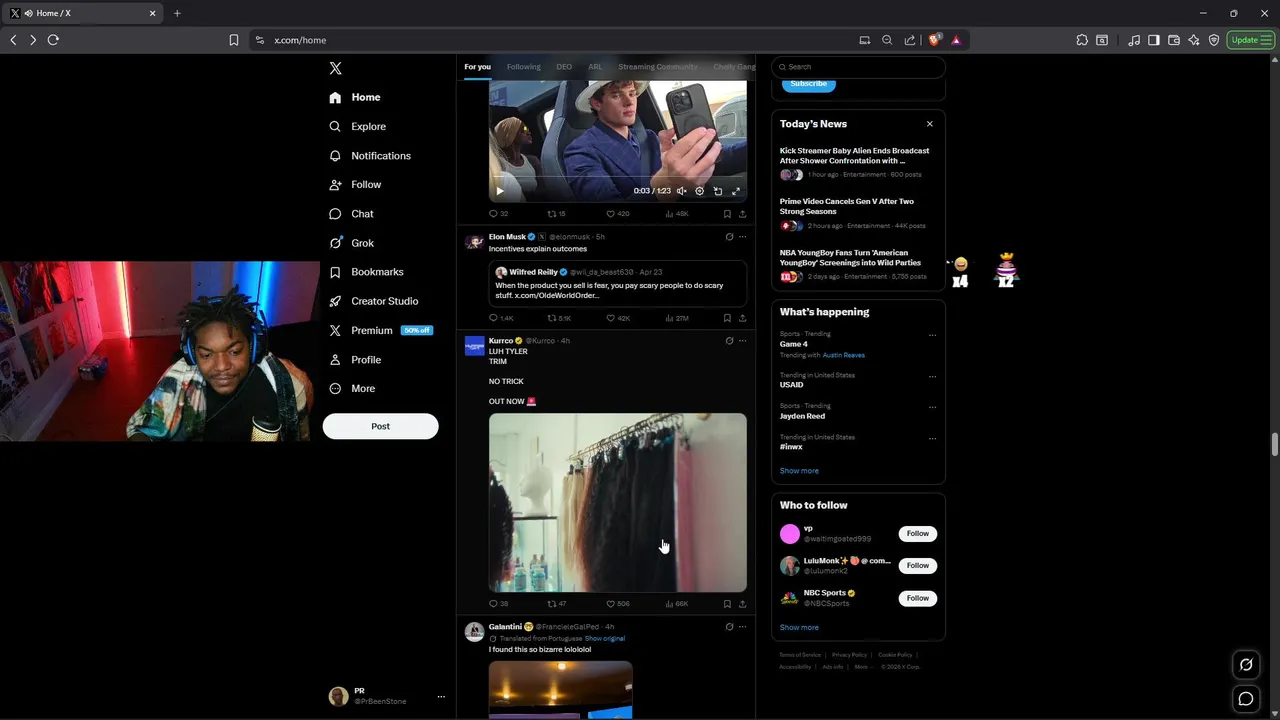Open account menu next to PR @PrBeenStone
1280x720 pixels.
click(x=441, y=697)
